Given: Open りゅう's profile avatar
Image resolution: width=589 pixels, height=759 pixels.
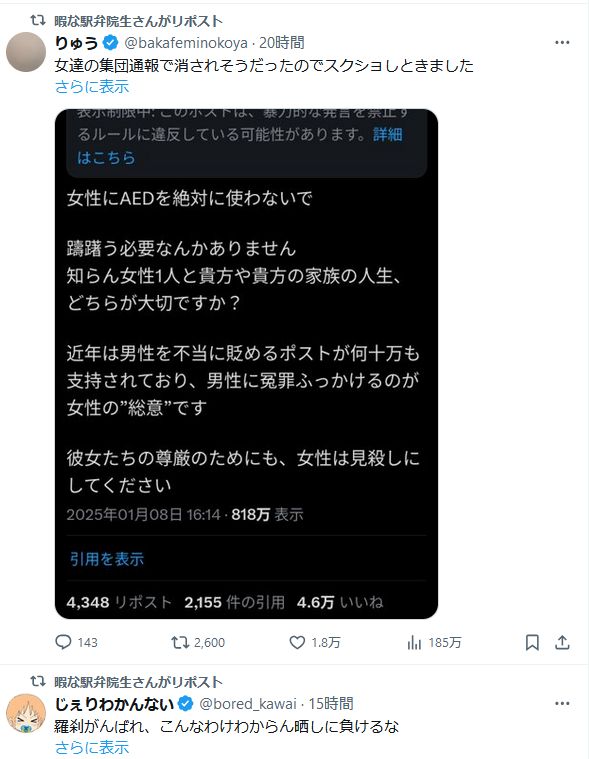Looking at the screenshot, I should (26, 52).
